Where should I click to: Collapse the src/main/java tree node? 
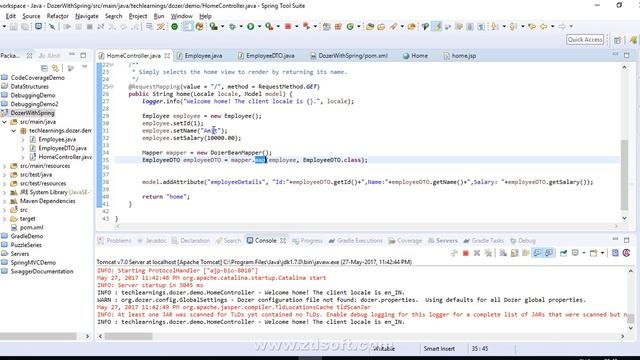coord(4,122)
